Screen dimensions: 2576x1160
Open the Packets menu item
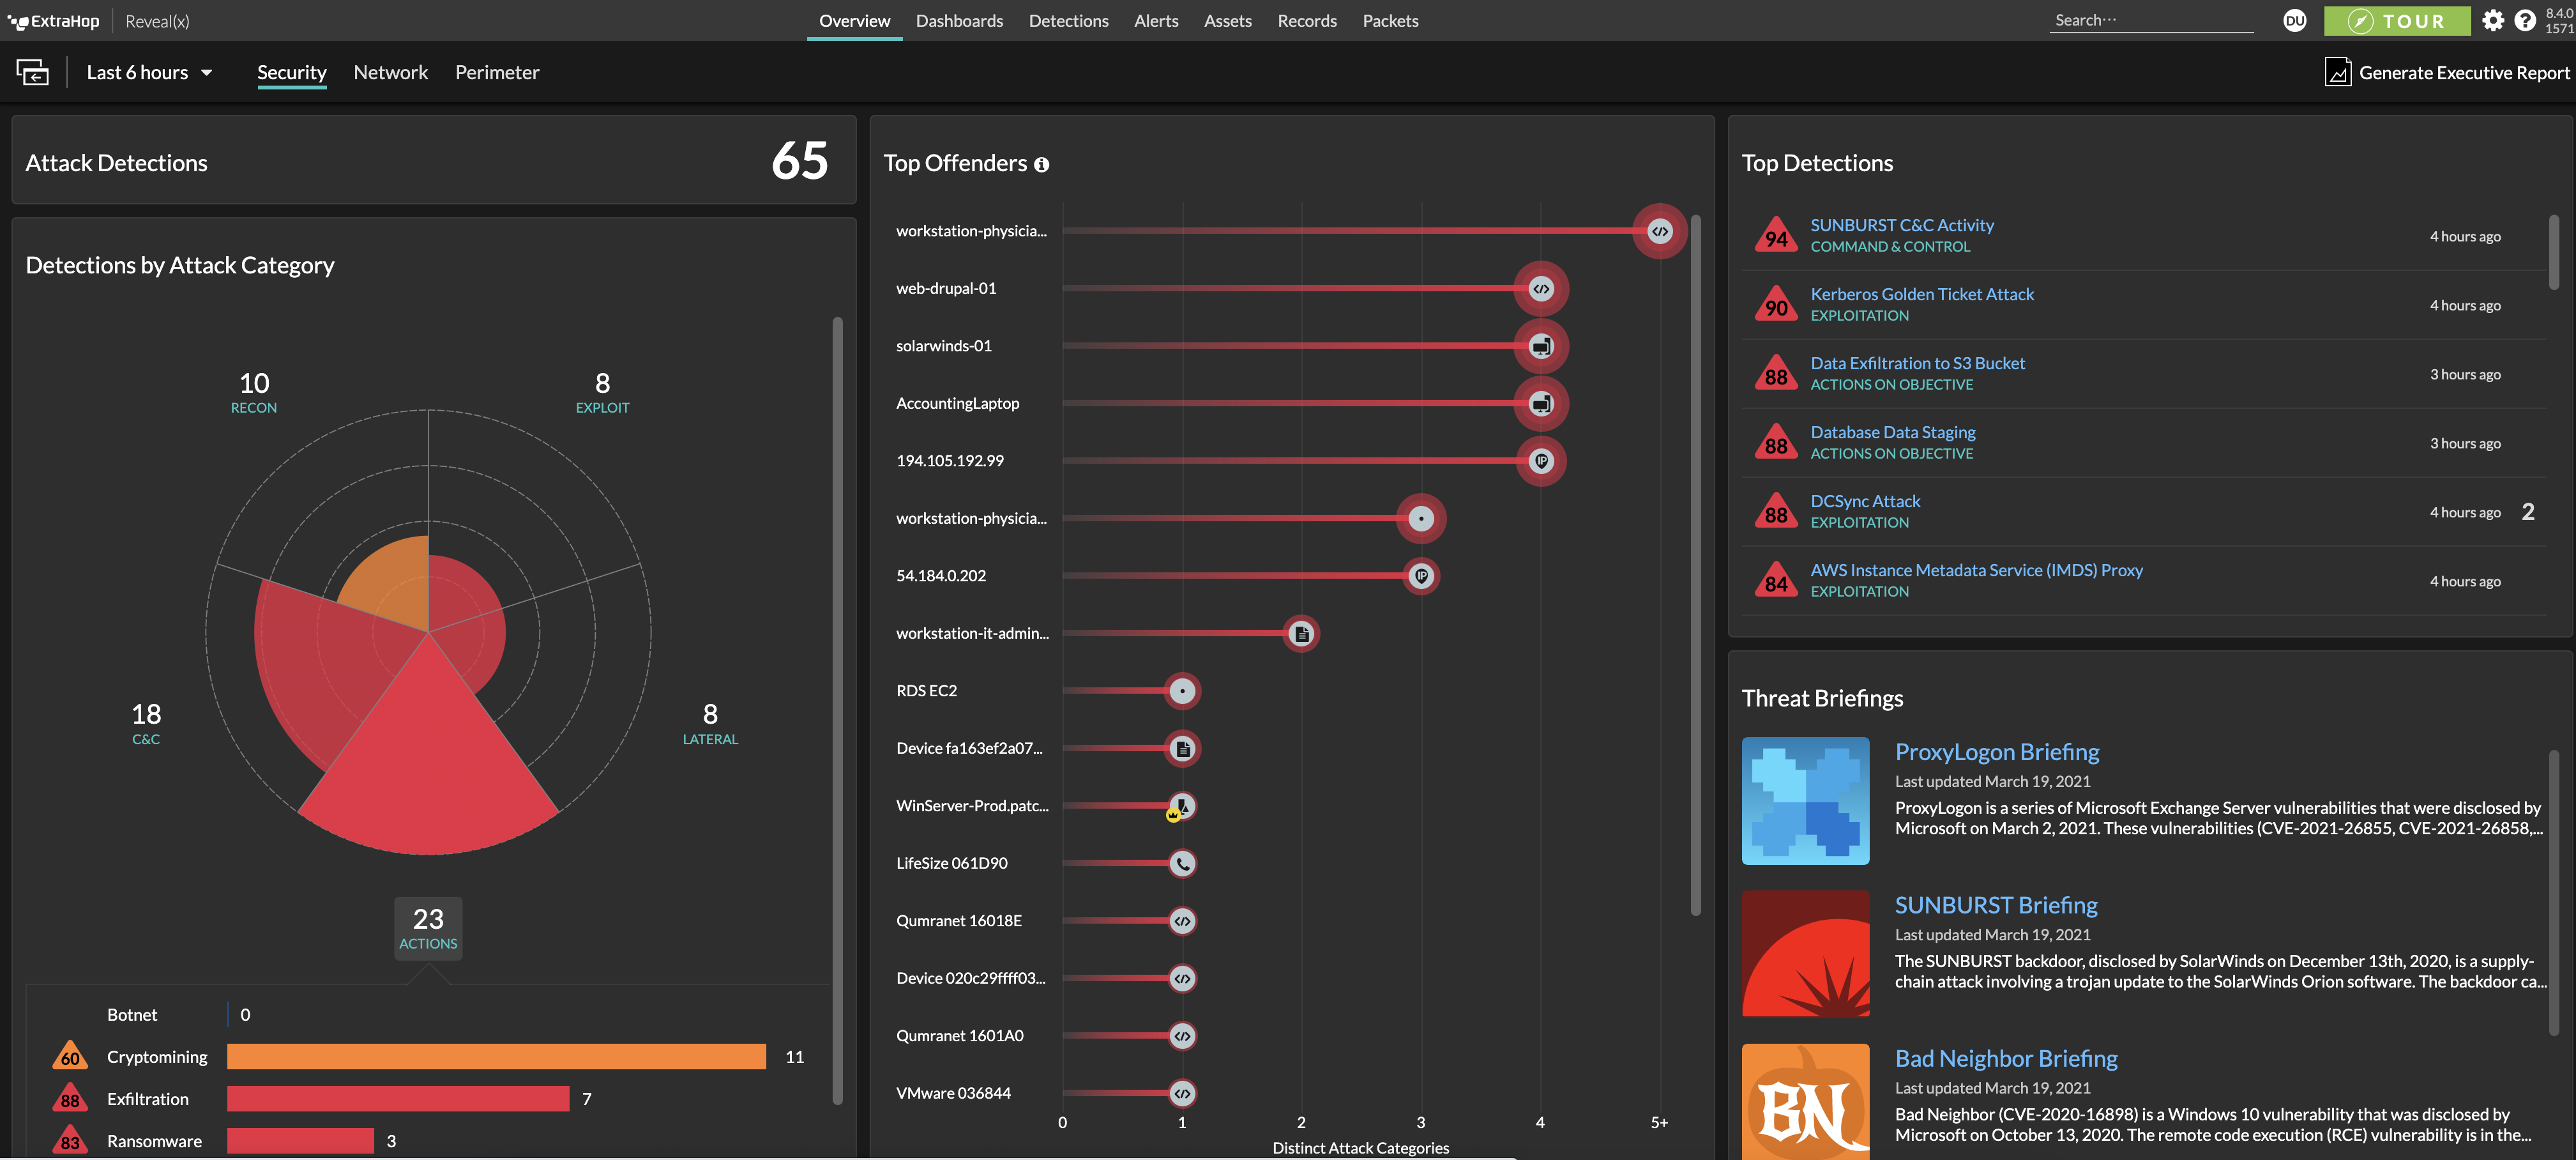pyautogui.click(x=1390, y=21)
